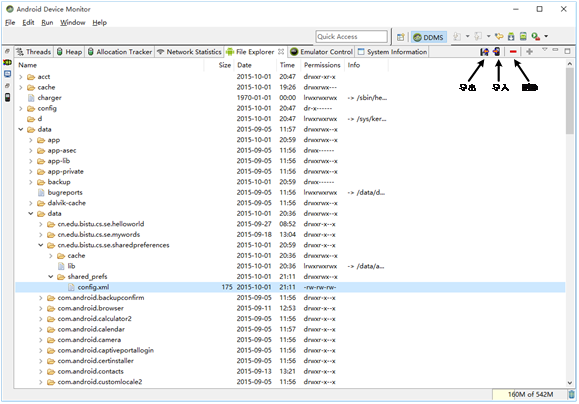Expand the com.android.browser folder
Viewport: 579px width, 404px height.
(41, 308)
